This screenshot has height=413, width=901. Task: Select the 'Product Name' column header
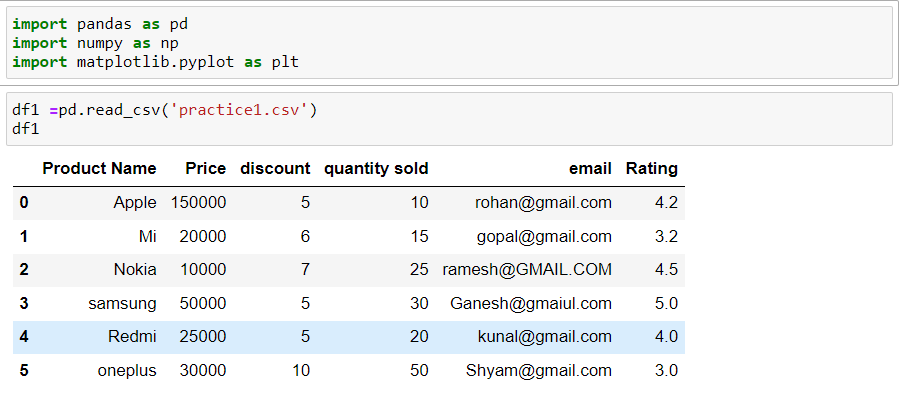pyautogui.click(x=99, y=168)
